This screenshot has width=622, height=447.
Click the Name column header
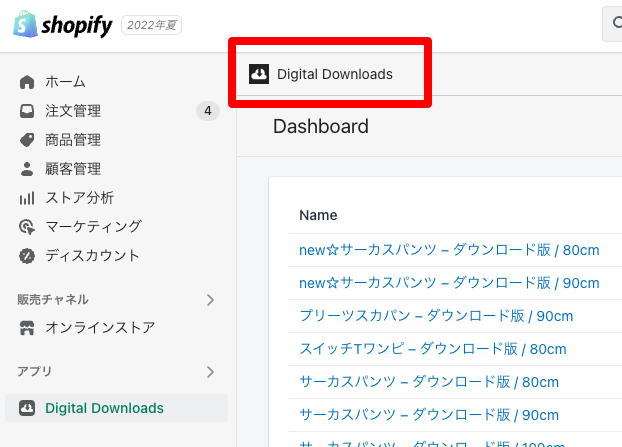point(318,215)
